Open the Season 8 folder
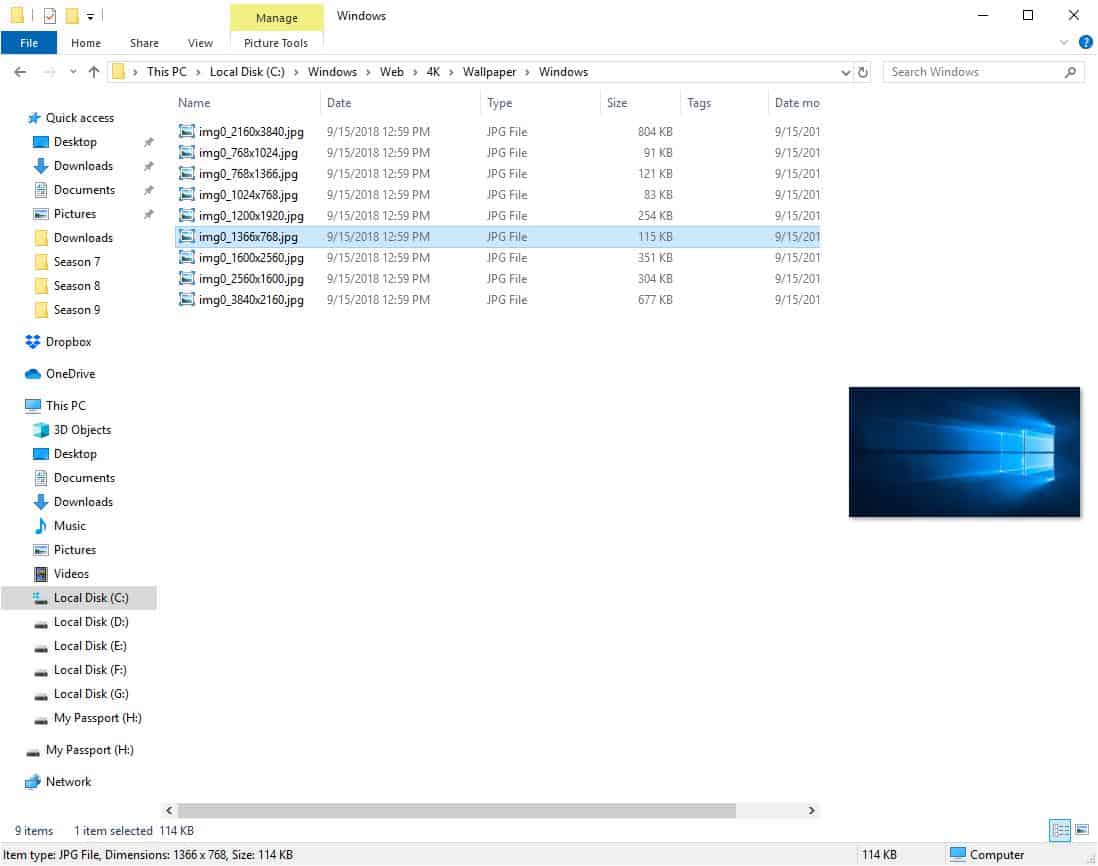The width and height of the screenshot is (1098, 866). point(76,286)
